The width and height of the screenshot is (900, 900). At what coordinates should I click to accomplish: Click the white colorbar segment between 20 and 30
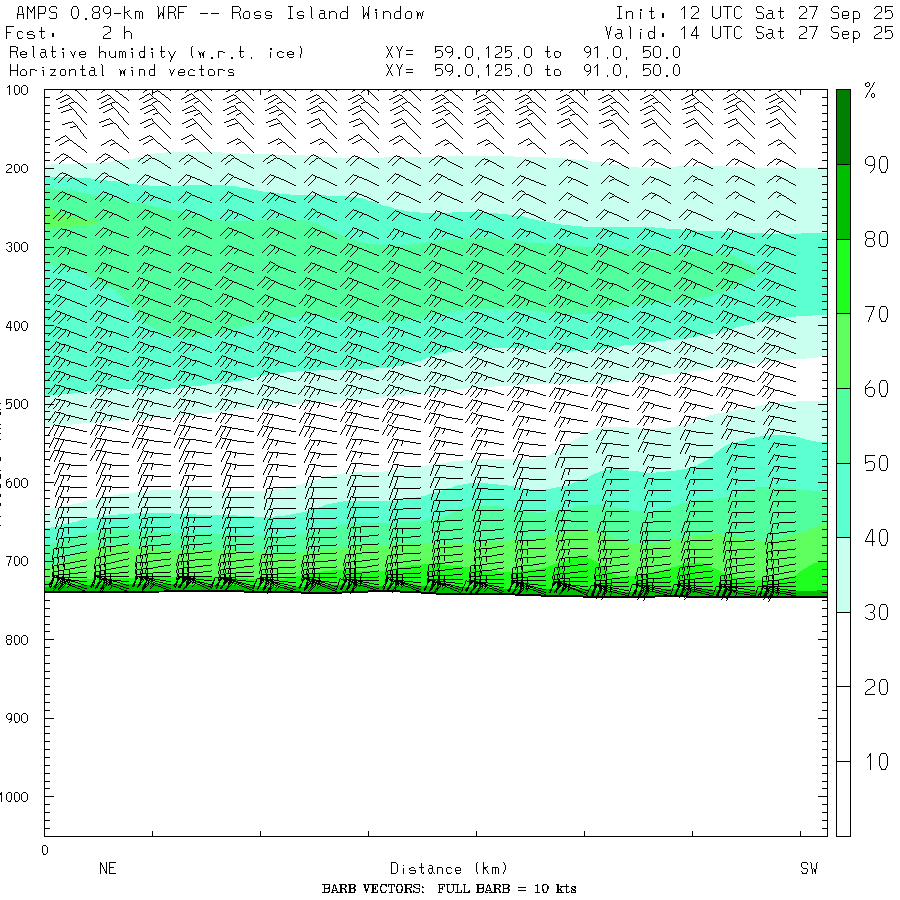coord(843,650)
